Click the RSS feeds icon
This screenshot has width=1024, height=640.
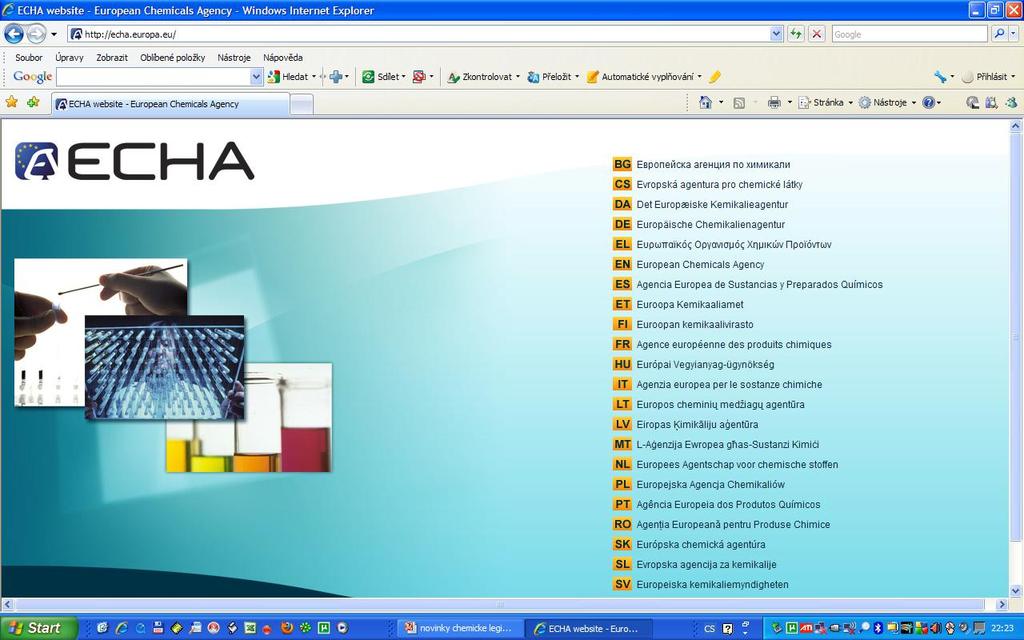point(739,103)
